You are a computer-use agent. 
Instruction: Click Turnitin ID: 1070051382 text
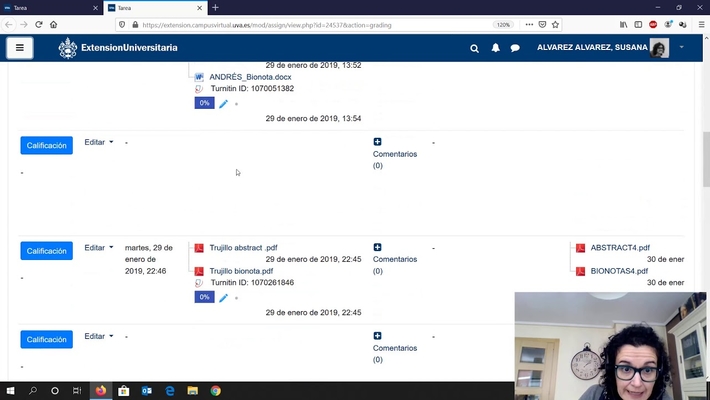point(252,88)
